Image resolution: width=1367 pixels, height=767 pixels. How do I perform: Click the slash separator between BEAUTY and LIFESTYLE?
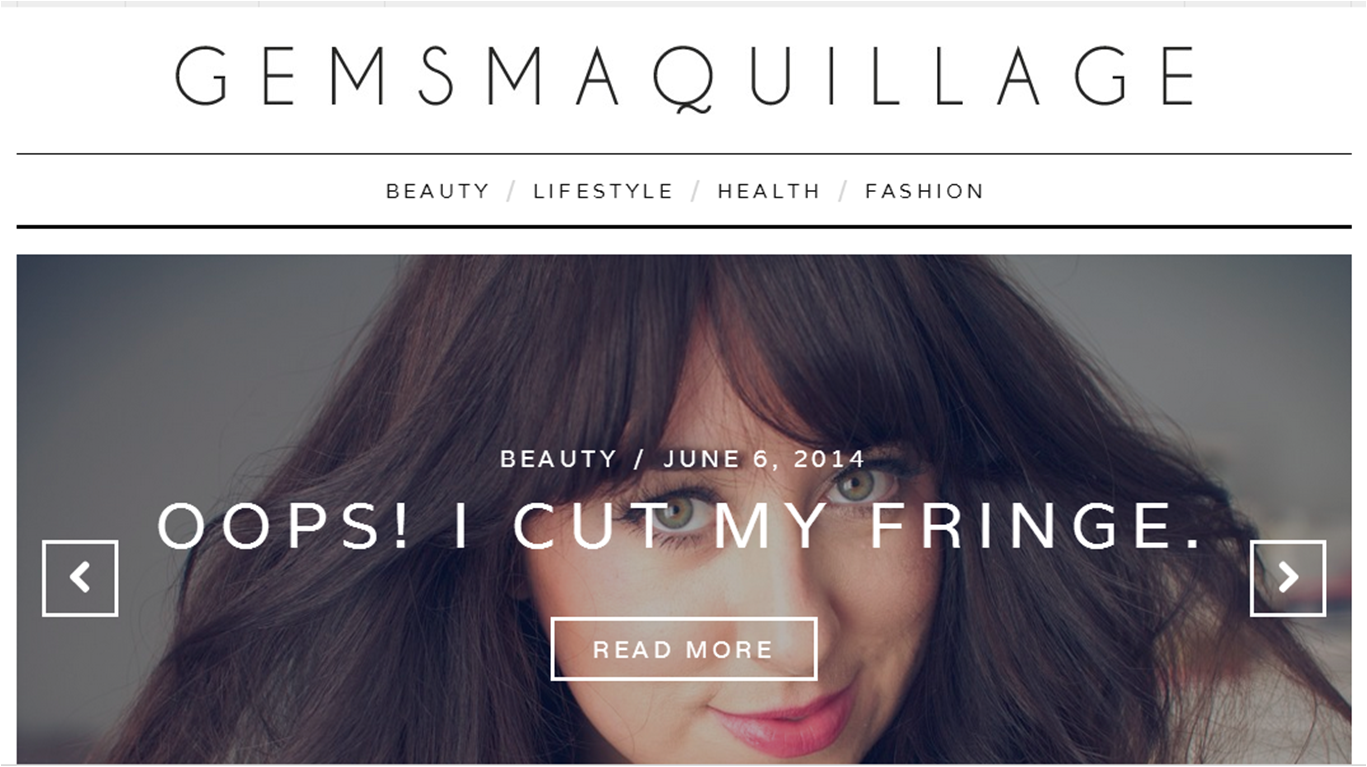512,191
